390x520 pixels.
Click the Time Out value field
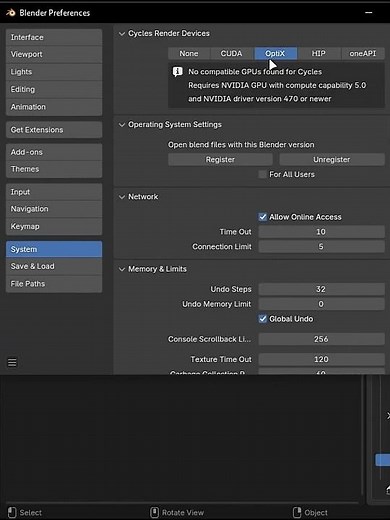tap(321, 232)
